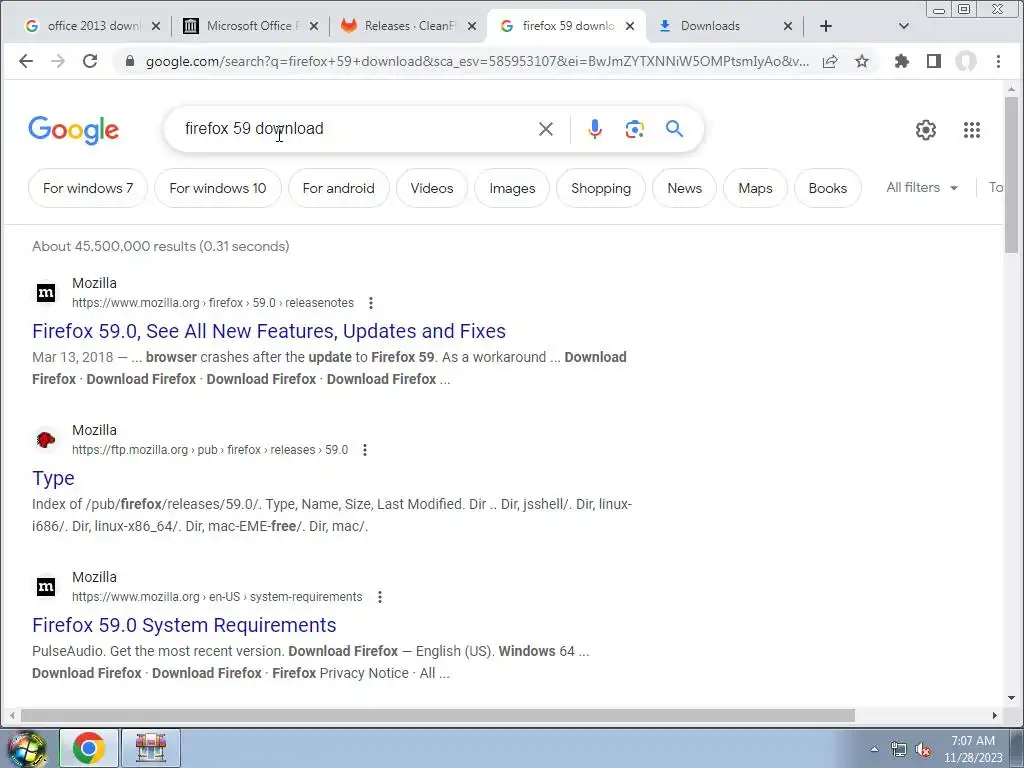Search by image with Google Lens
This screenshot has height=768, width=1024.
(x=634, y=129)
